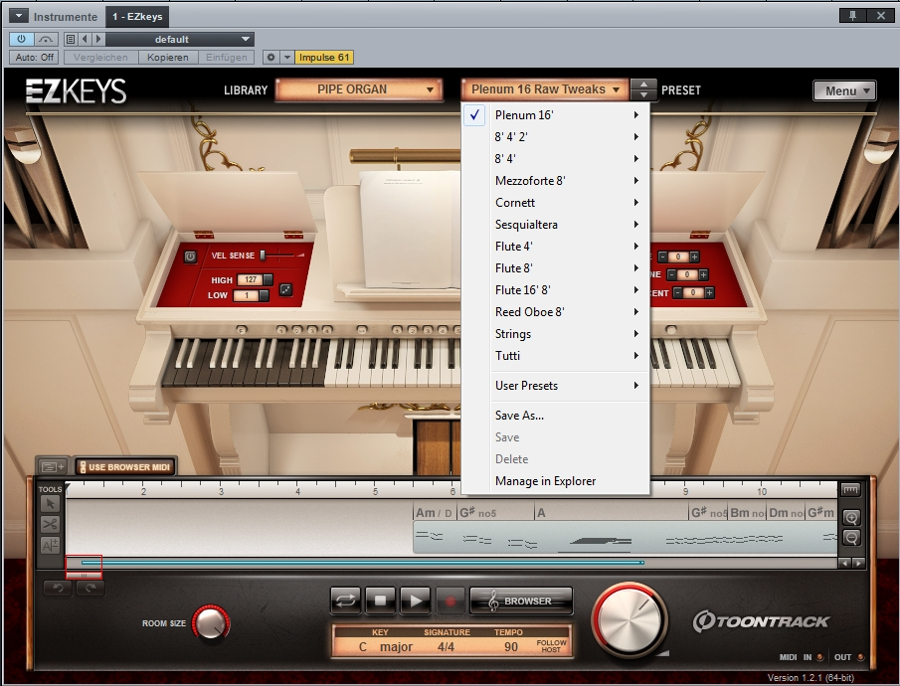Click the key C major field
Image resolution: width=900 pixels, height=686 pixels.
386,647
